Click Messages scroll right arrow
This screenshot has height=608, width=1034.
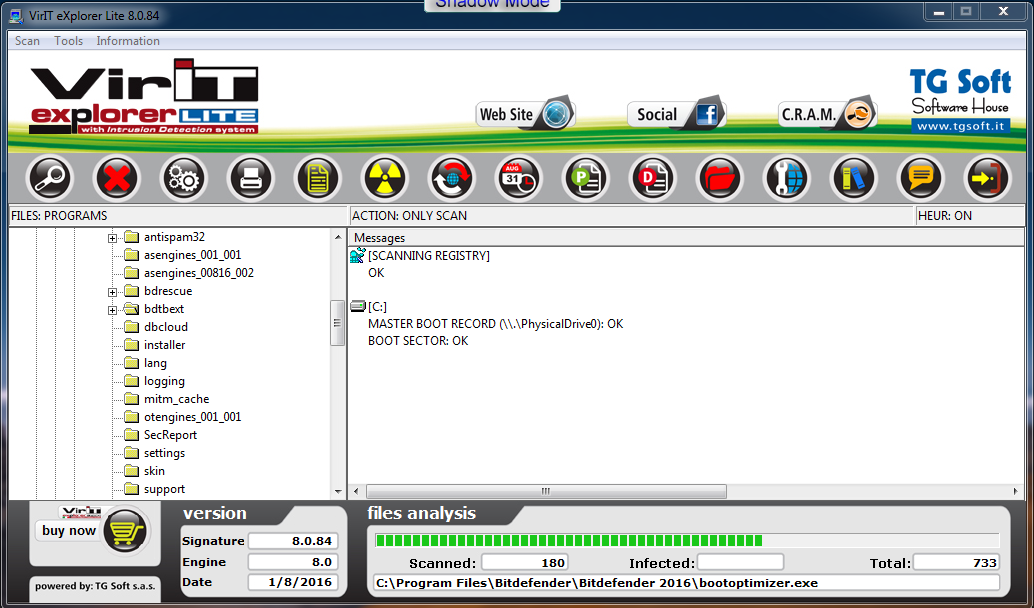tap(1015, 491)
